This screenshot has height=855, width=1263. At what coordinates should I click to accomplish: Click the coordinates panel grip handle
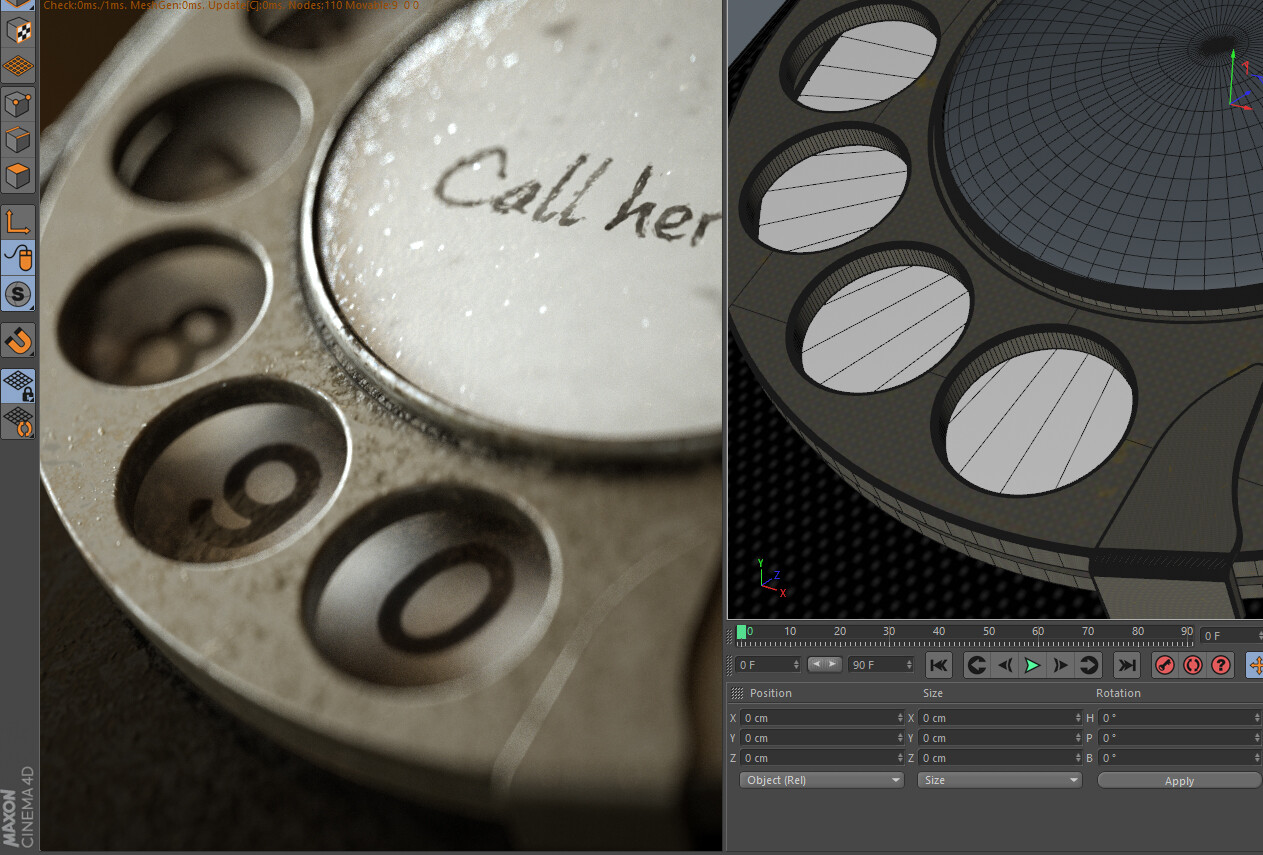[x=737, y=693]
